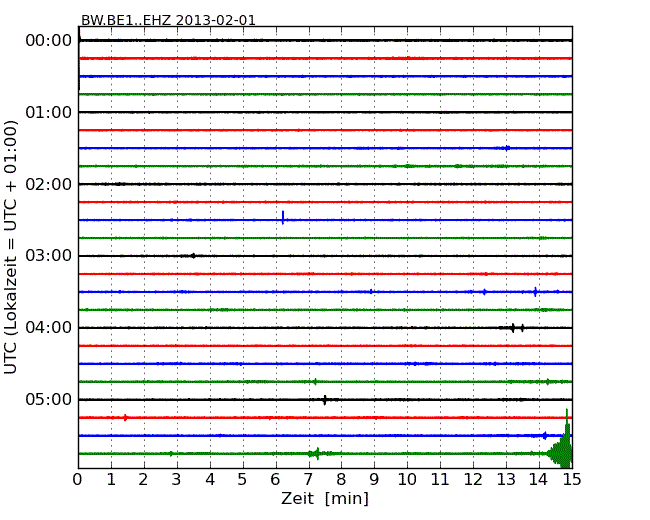The height and width of the screenshot is (520, 650).
Task: Click x-axis tick label 14
Action: click(538, 480)
